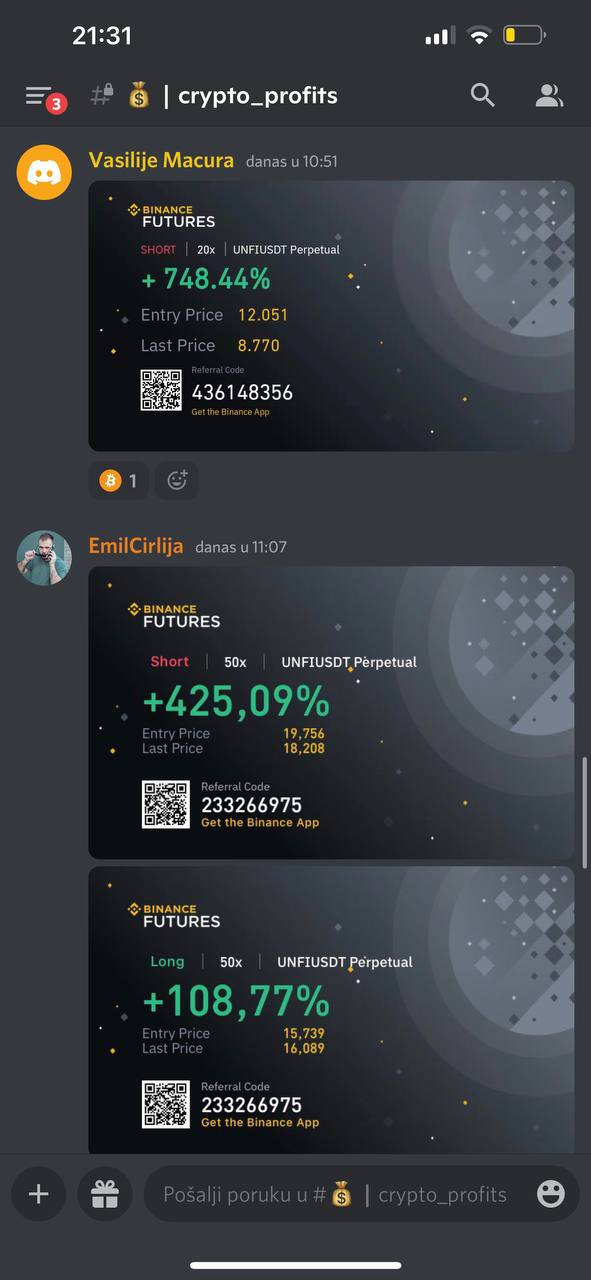Image resolution: width=591 pixels, height=1280 pixels.
Task: Open the plus attachment button
Action: tap(39, 1194)
